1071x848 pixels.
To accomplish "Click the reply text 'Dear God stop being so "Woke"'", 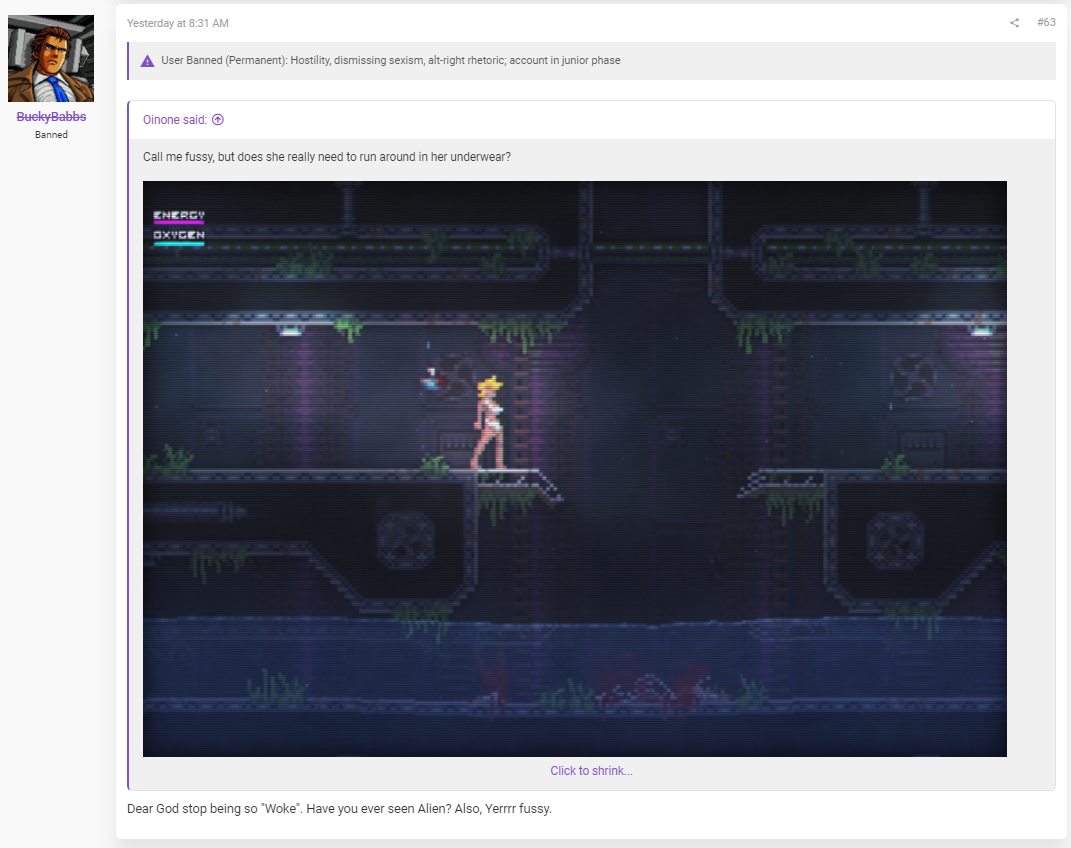I will [339, 808].
